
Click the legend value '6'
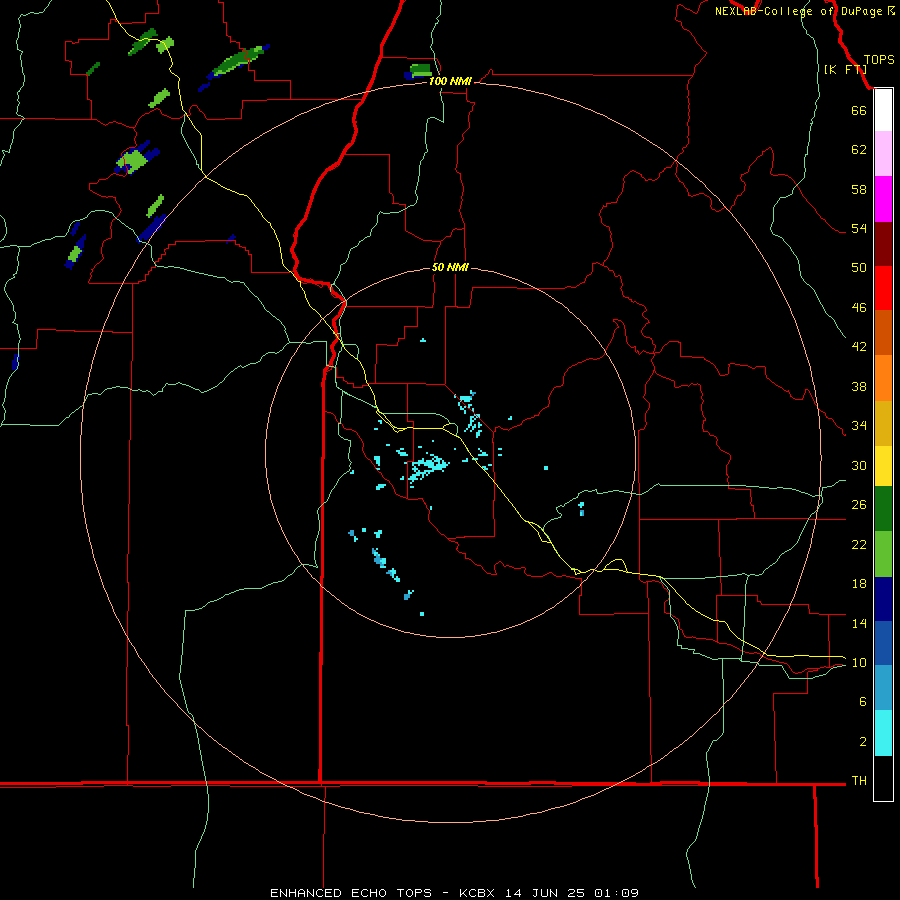pos(862,701)
